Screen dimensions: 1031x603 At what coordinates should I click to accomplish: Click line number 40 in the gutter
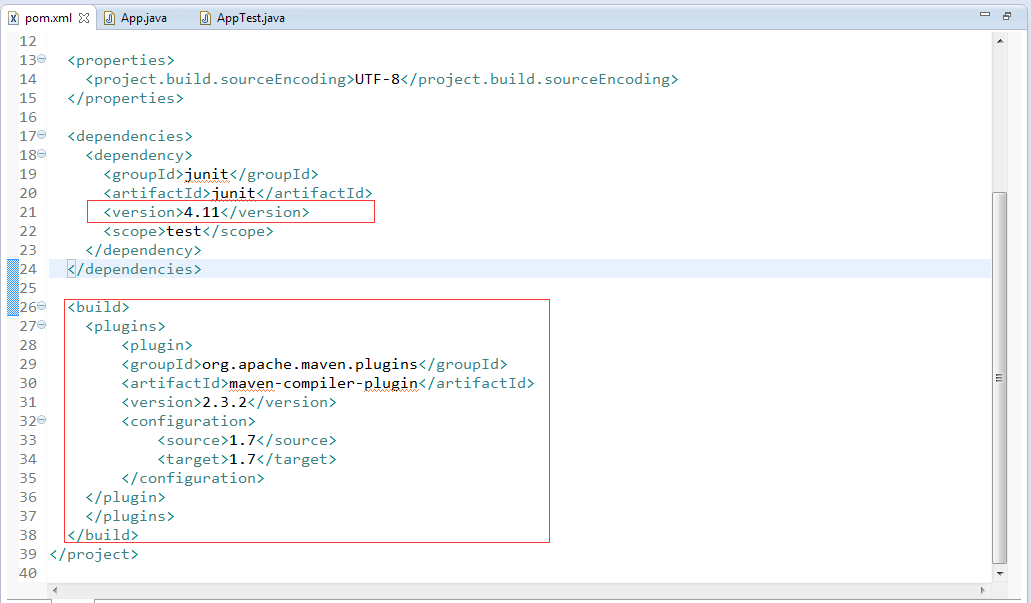point(28,573)
